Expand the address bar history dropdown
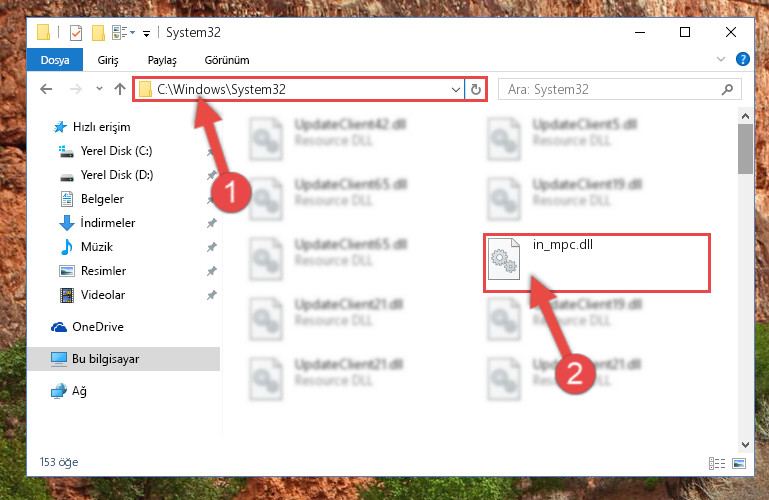 (x=456, y=90)
